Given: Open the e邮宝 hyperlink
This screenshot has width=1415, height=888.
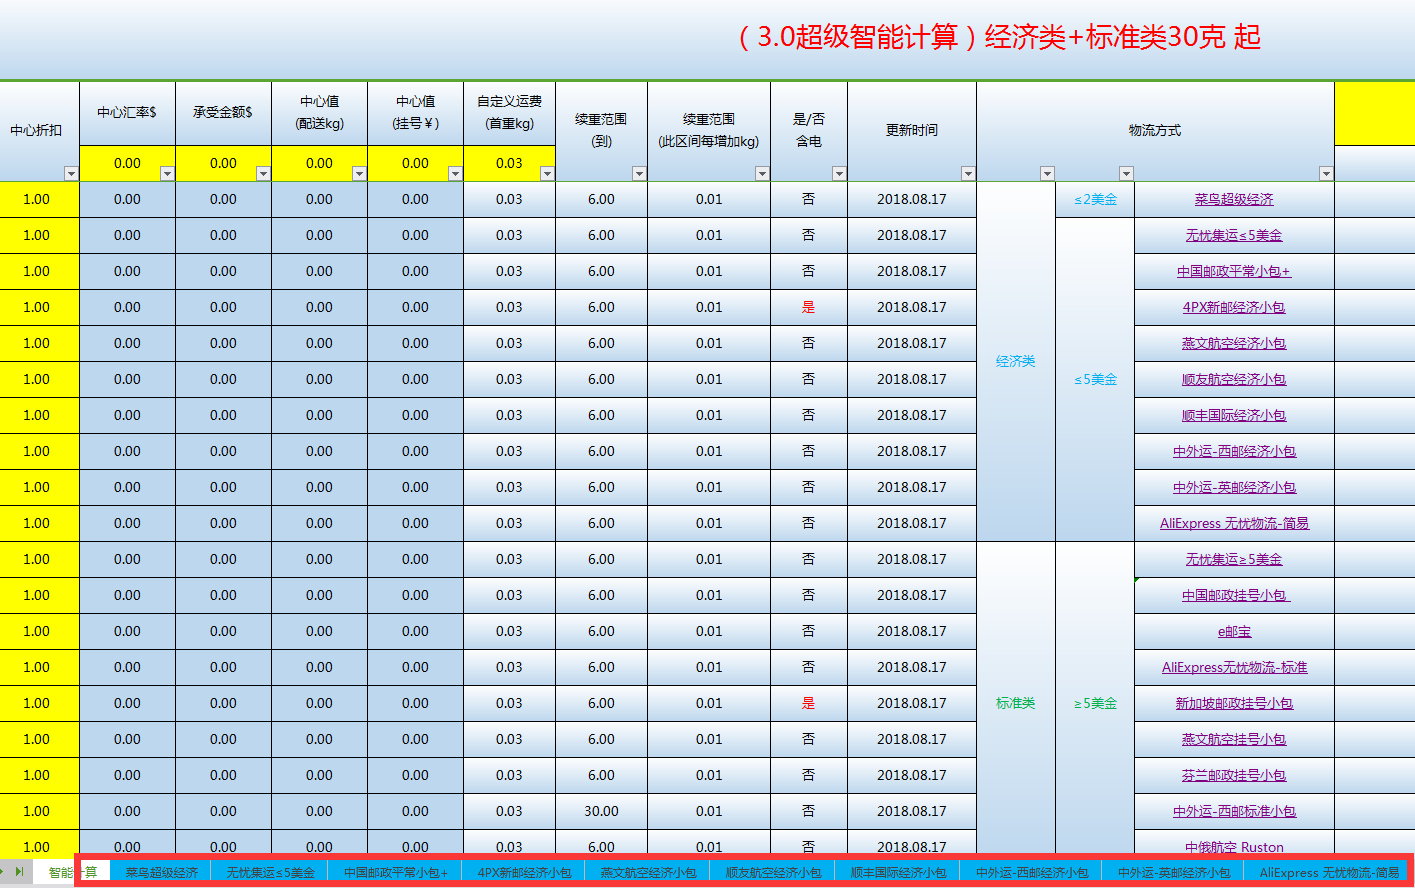Looking at the screenshot, I should 1234,632.
